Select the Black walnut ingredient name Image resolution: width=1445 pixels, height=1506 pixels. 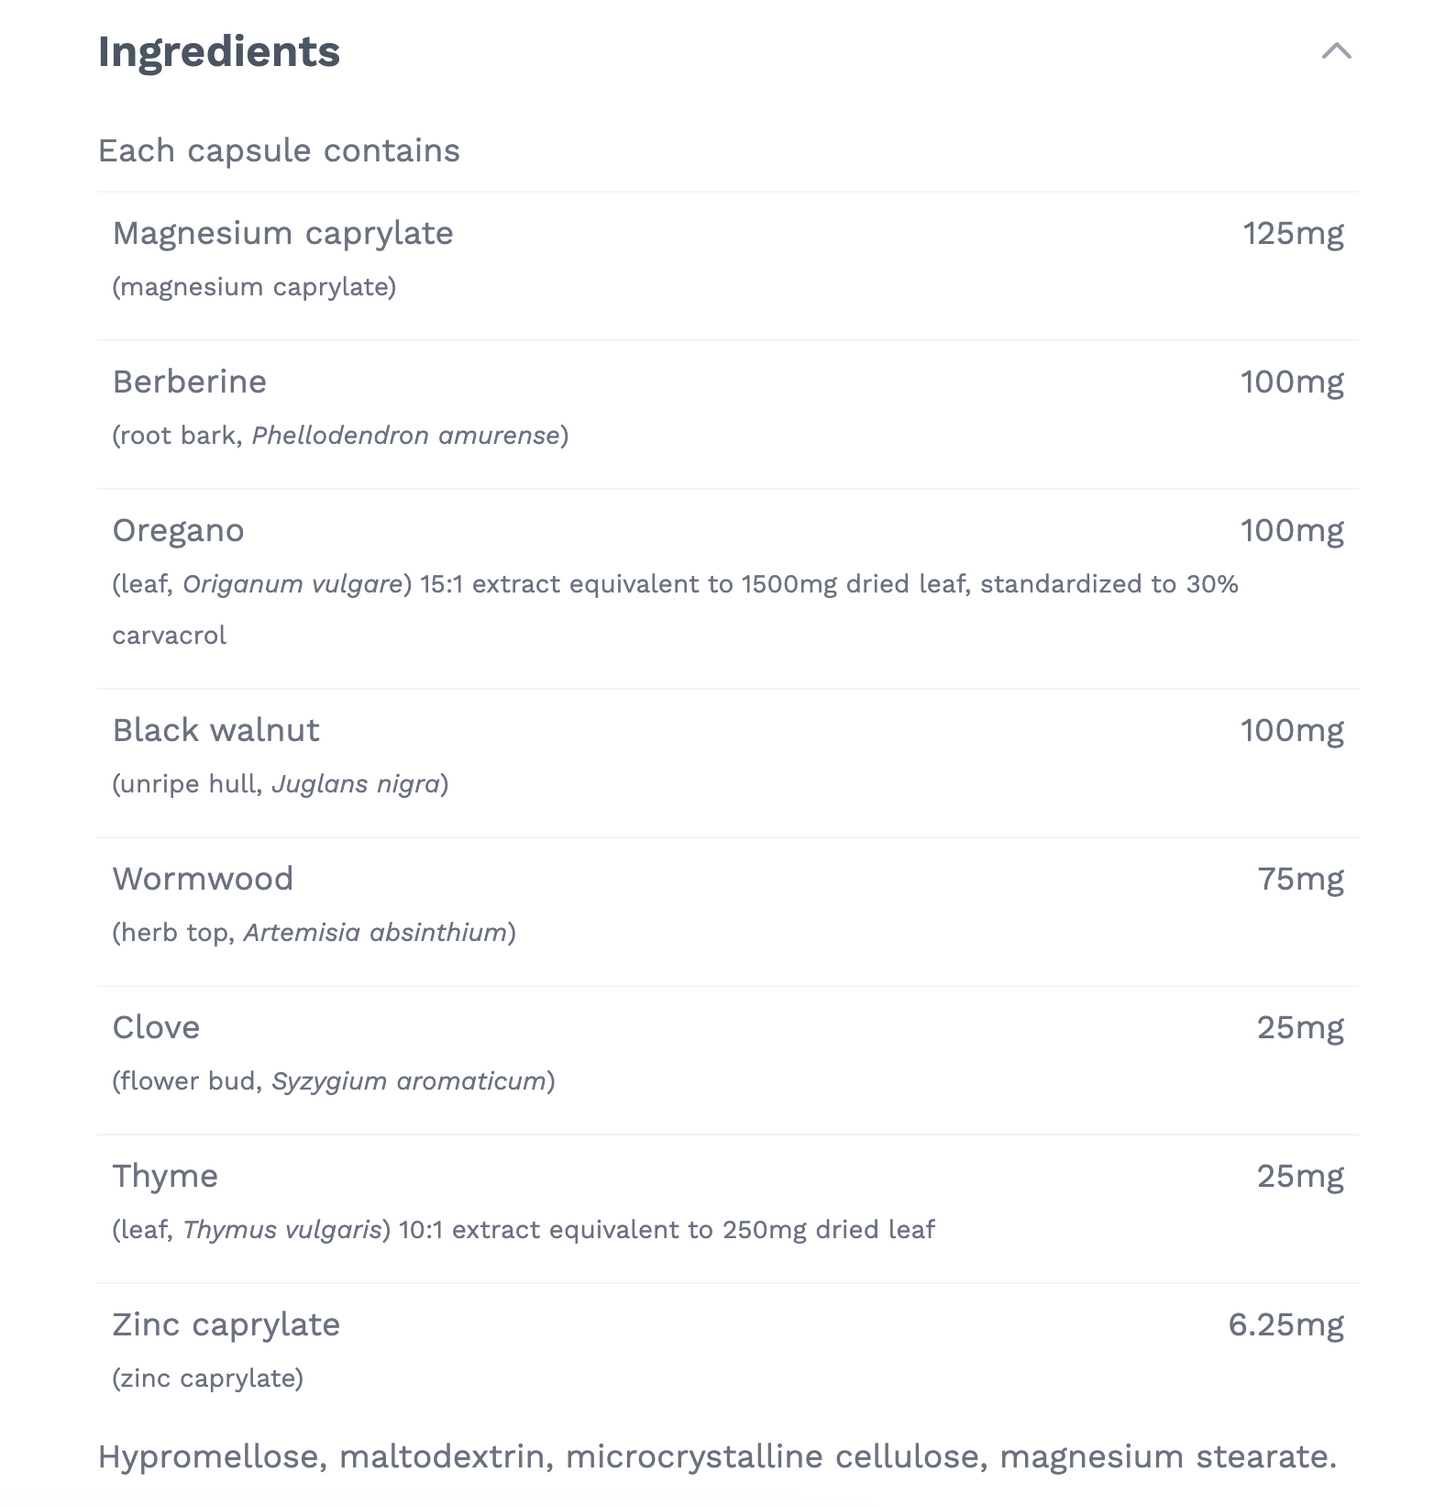216,730
